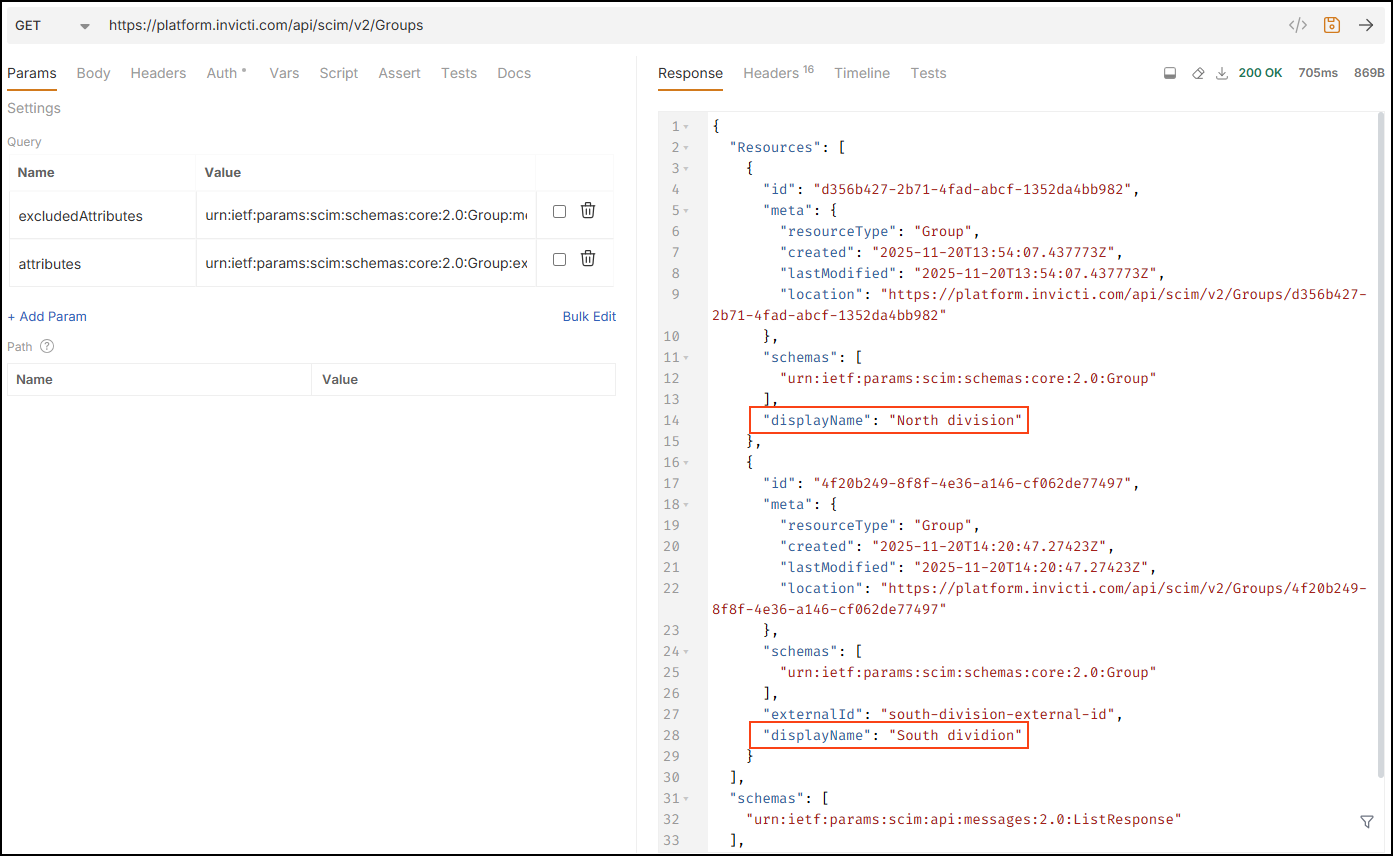Click the response layout toggle icon

coord(1170,73)
